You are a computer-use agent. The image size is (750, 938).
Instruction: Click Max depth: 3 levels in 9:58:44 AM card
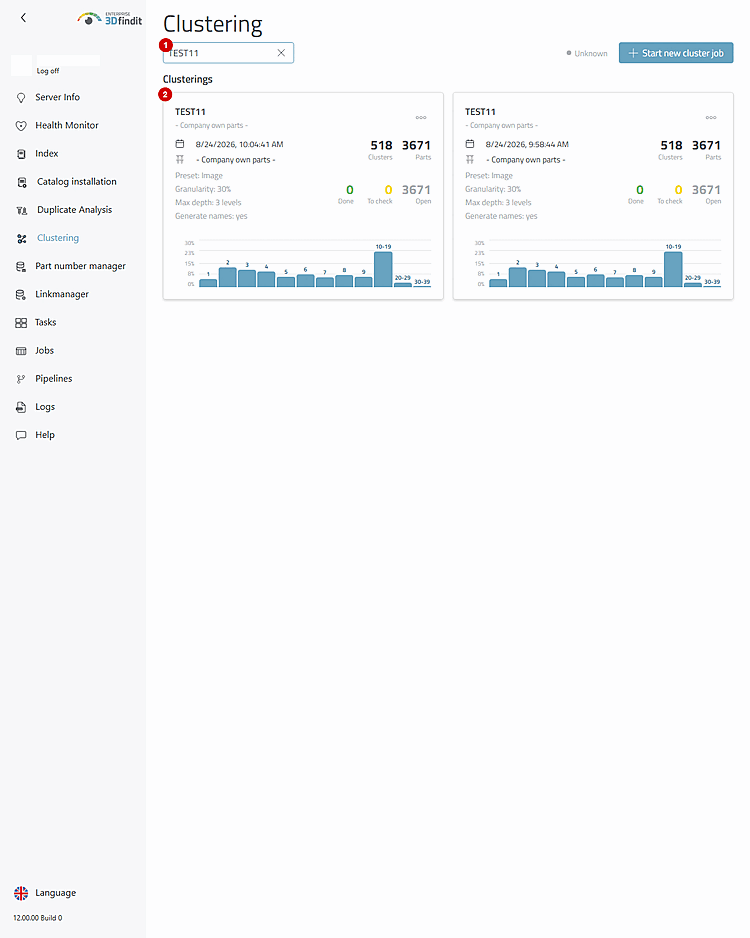498,202
